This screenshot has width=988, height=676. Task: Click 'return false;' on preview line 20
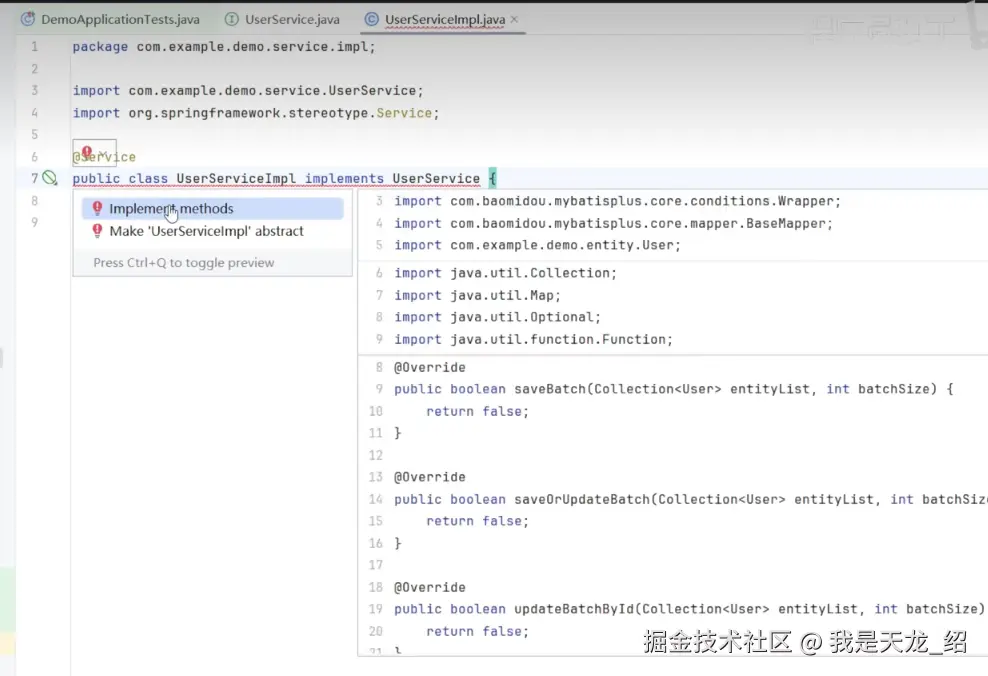tap(478, 631)
